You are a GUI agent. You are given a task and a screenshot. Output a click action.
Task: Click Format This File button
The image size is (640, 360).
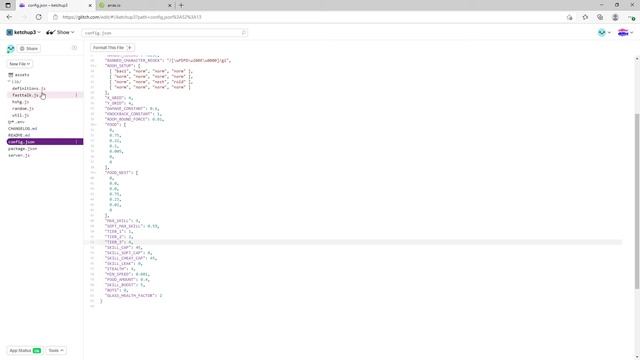[112, 48]
